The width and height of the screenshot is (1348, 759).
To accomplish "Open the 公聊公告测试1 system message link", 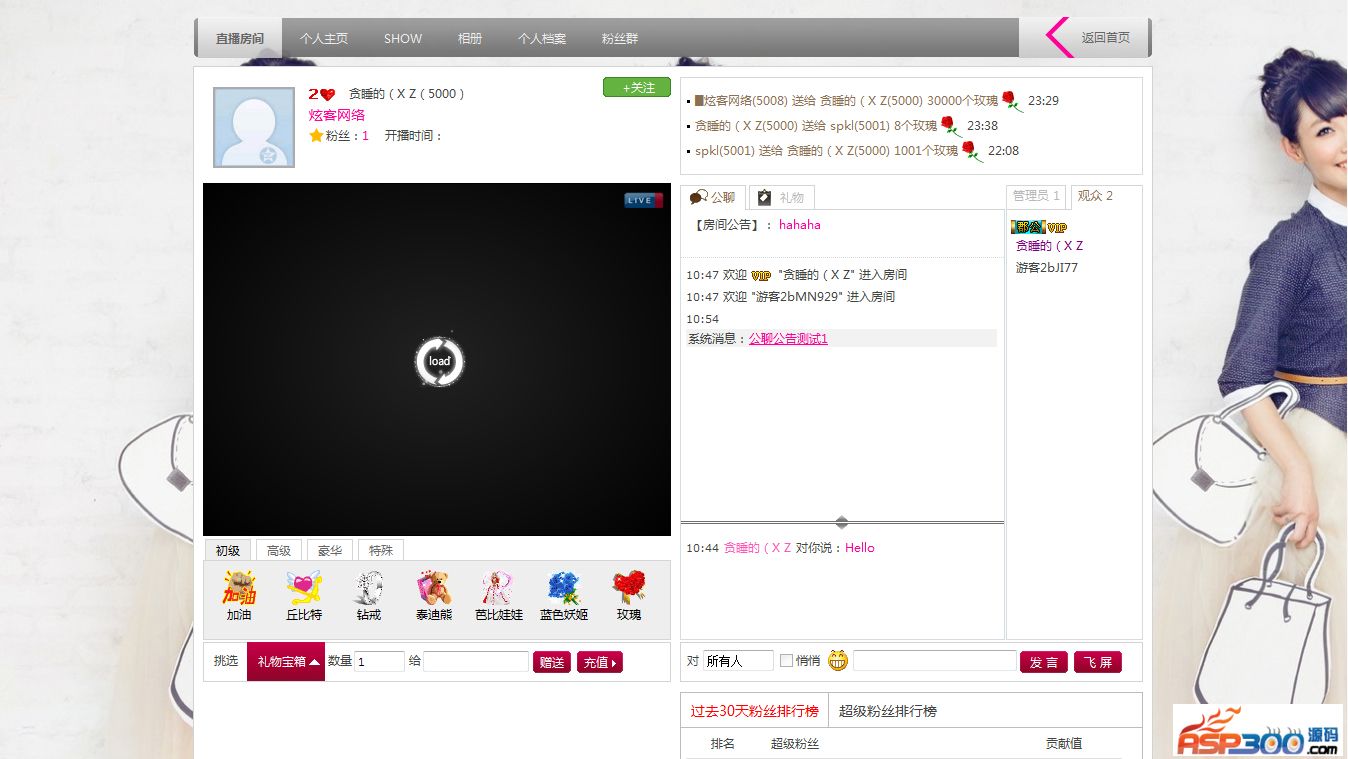I will pos(788,339).
